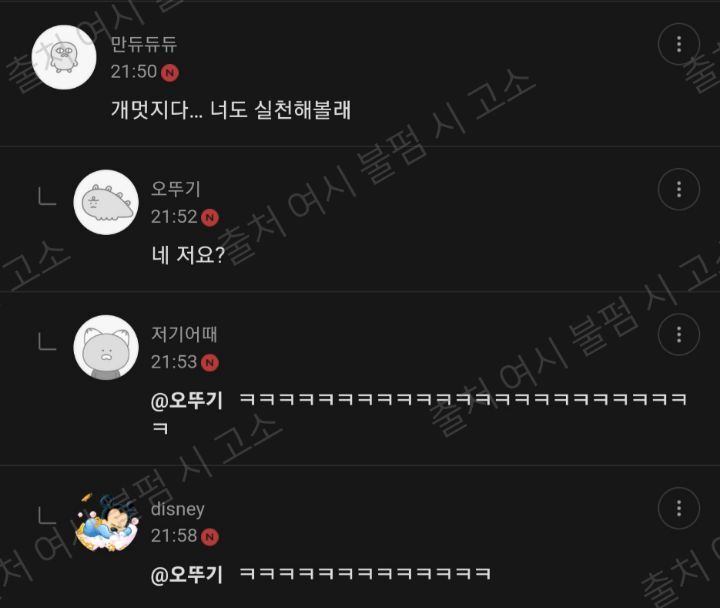Click the username 오뚜기 above 21:52
This screenshot has width=720, height=608.
(176, 189)
